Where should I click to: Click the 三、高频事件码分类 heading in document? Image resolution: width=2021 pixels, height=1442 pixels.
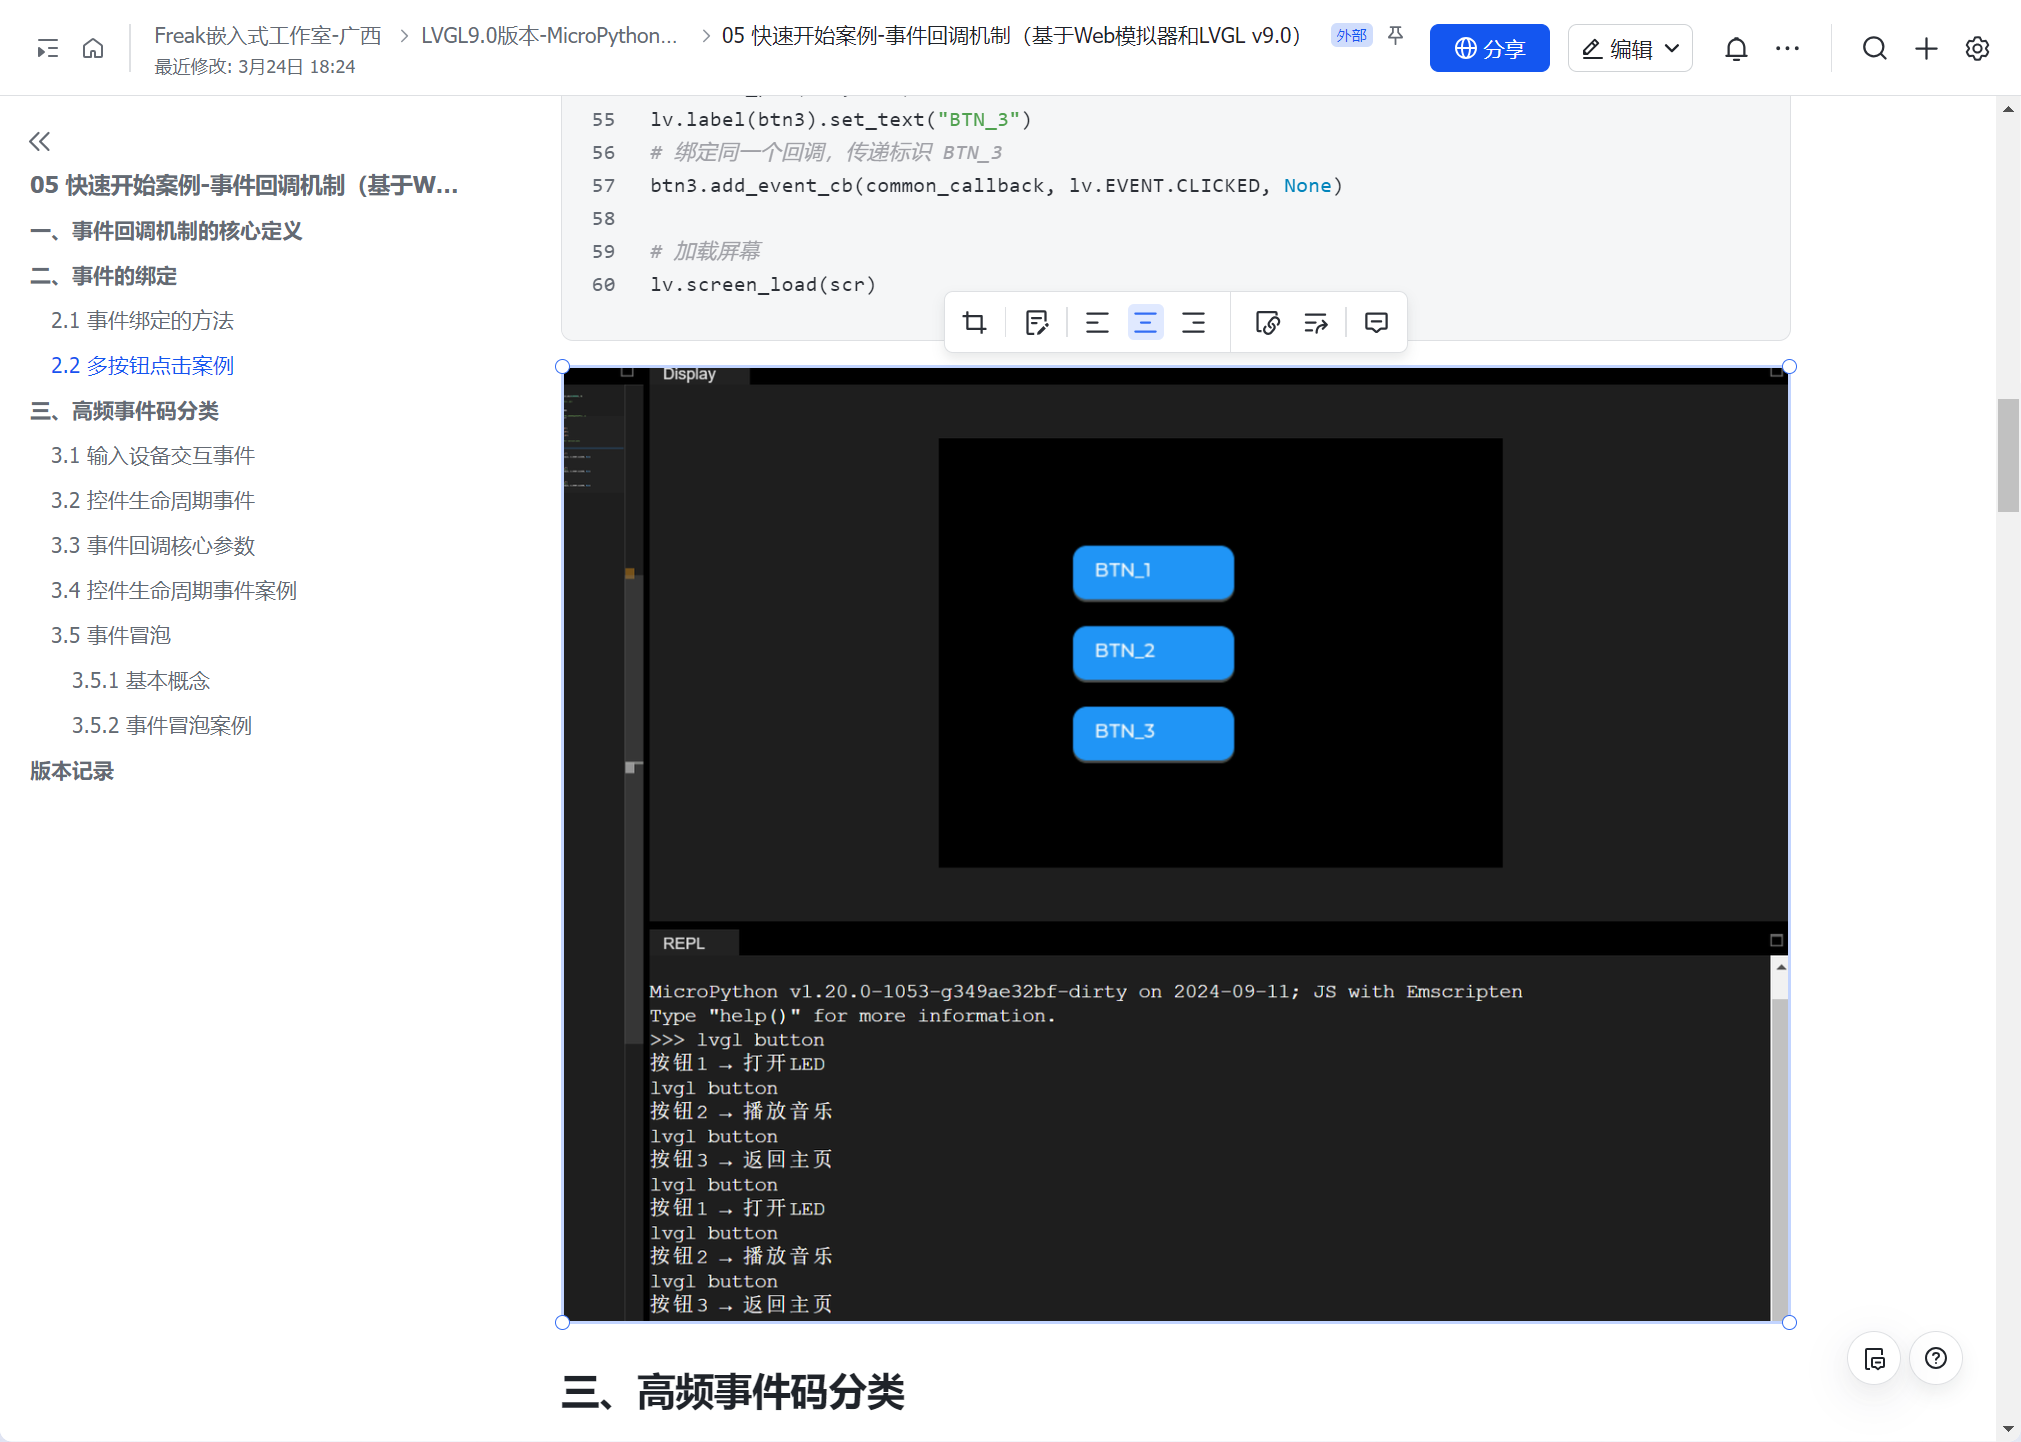pyautogui.click(x=733, y=1392)
